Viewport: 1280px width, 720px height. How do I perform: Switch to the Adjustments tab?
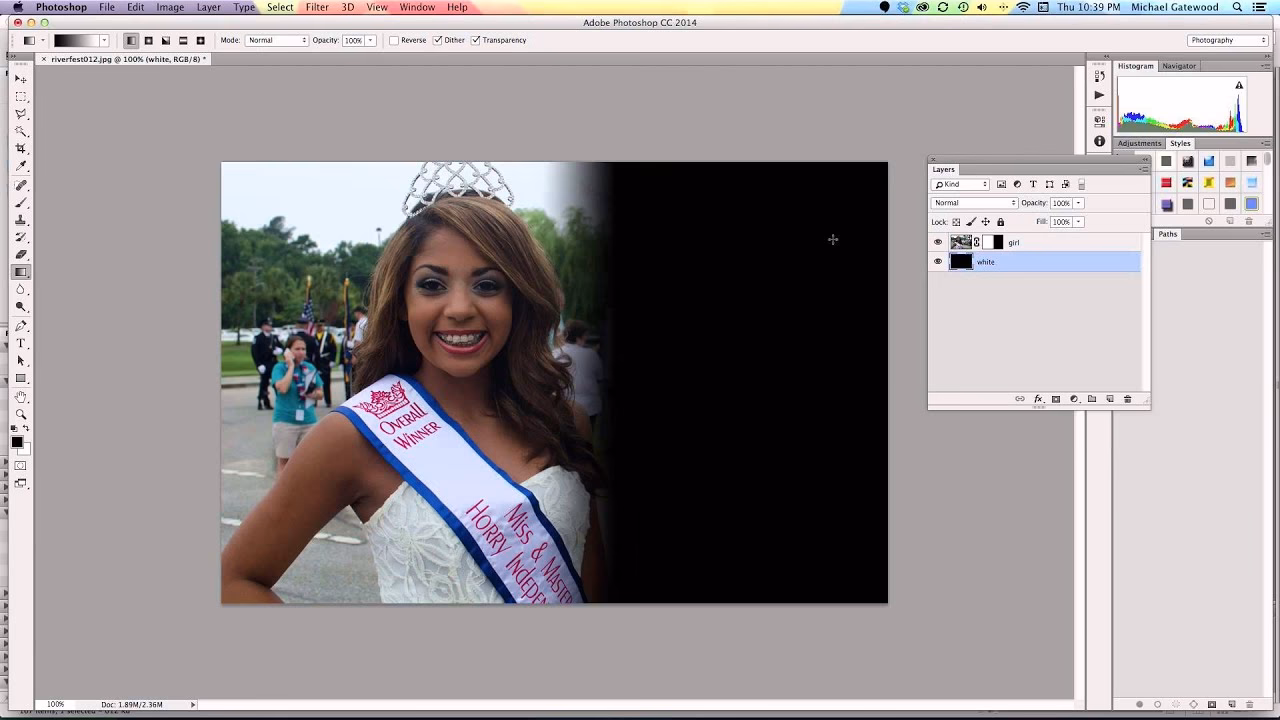tap(1139, 143)
